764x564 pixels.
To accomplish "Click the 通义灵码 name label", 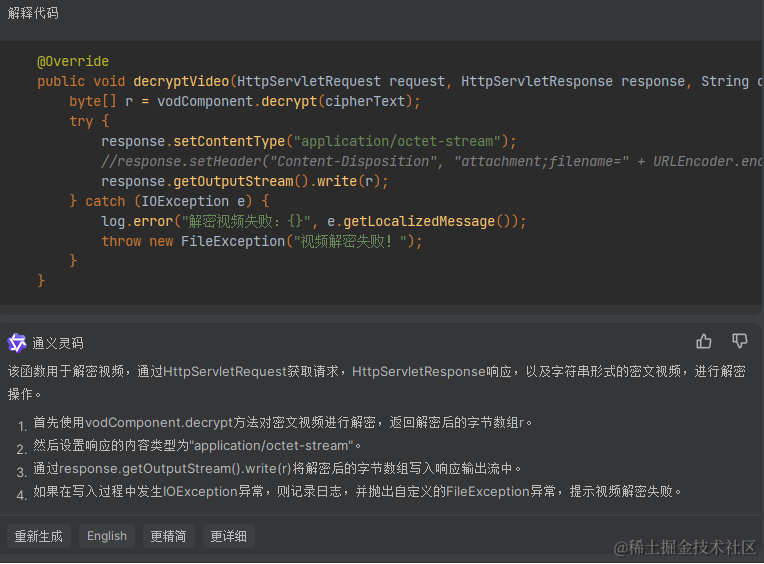I will click(x=58, y=343).
